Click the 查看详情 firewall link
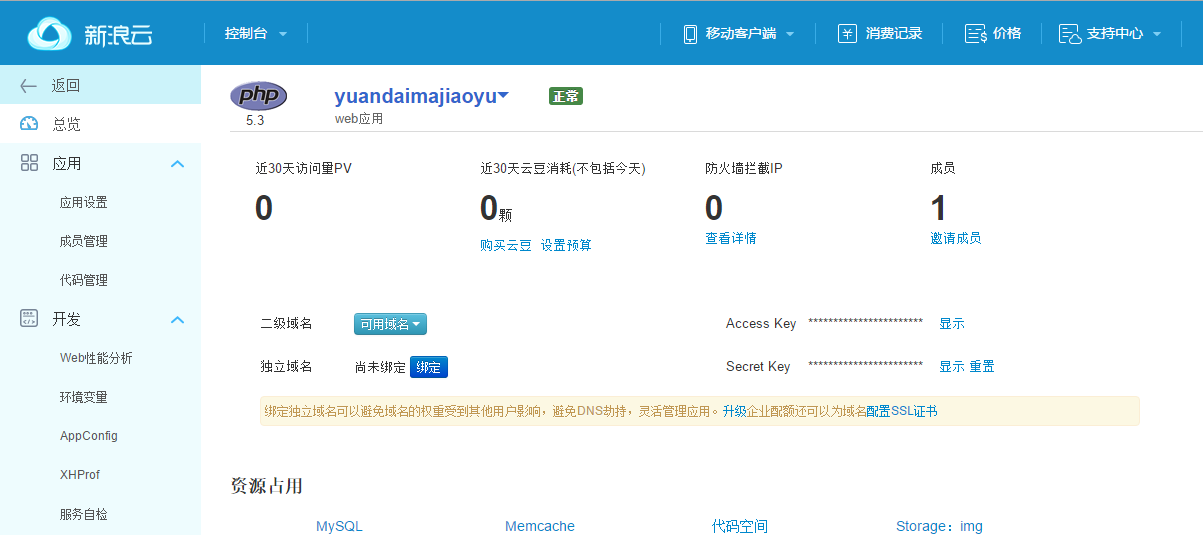 click(730, 238)
